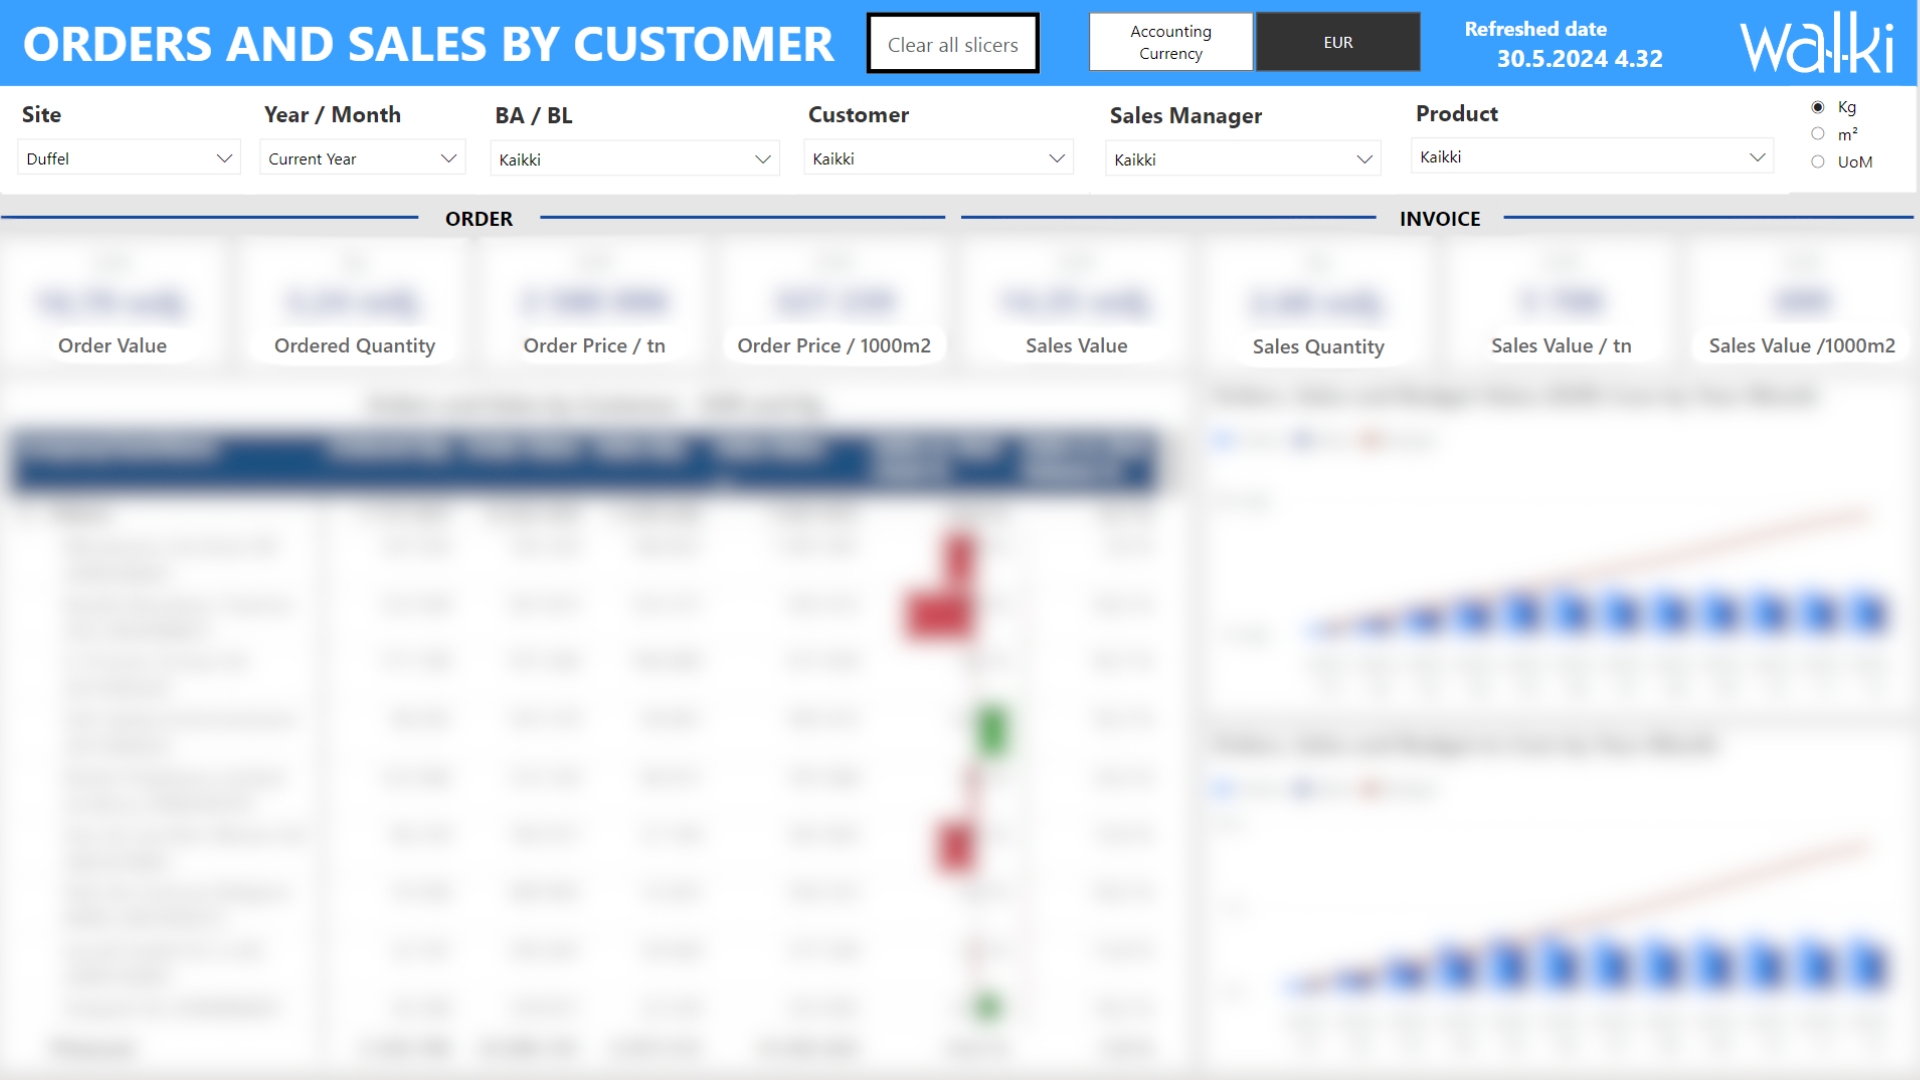Screen dimensions: 1920x1080
Task: Expand the Product dropdown chevron
Action: (x=1757, y=157)
